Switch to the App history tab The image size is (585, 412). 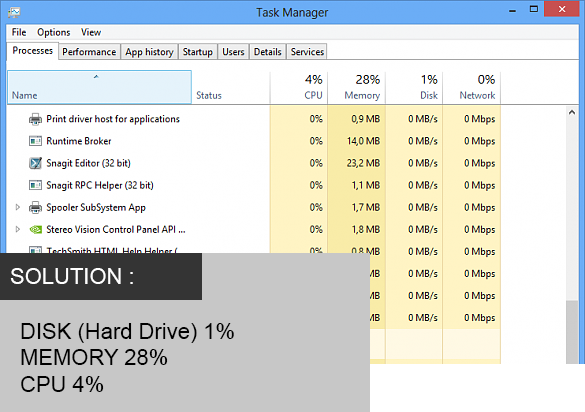pyautogui.click(x=149, y=52)
